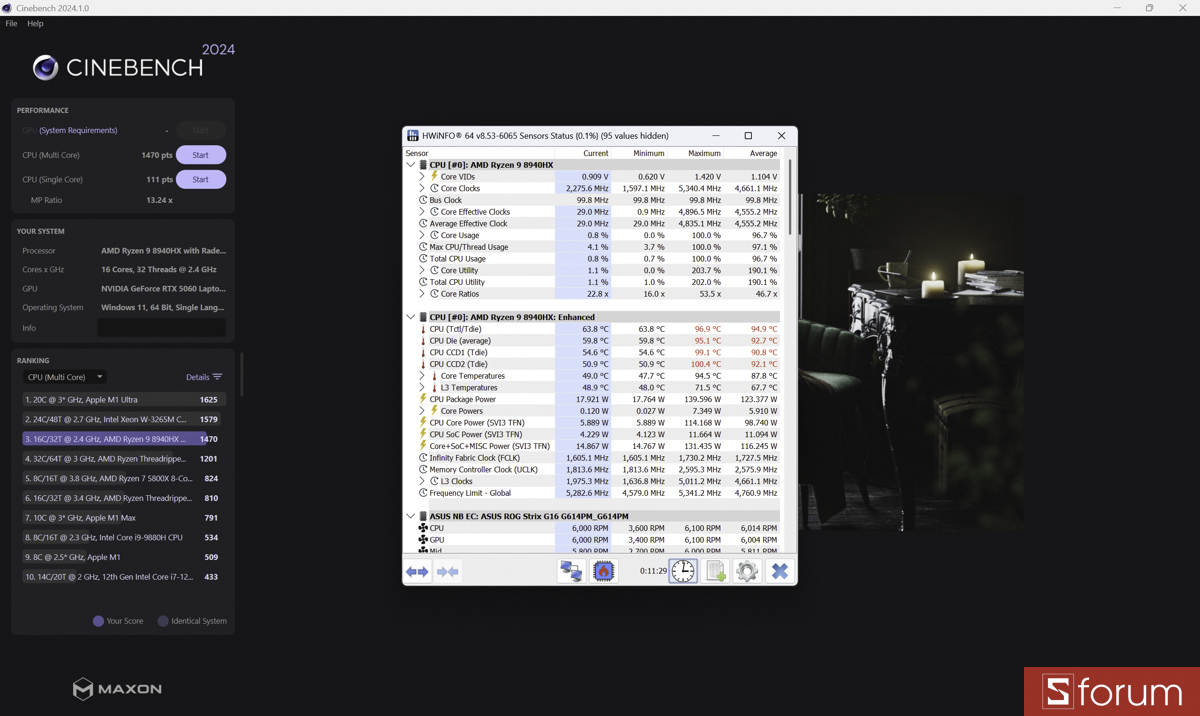Open HWiNFO network remote monitoring icon
The height and width of the screenshot is (716, 1200).
(x=571, y=571)
